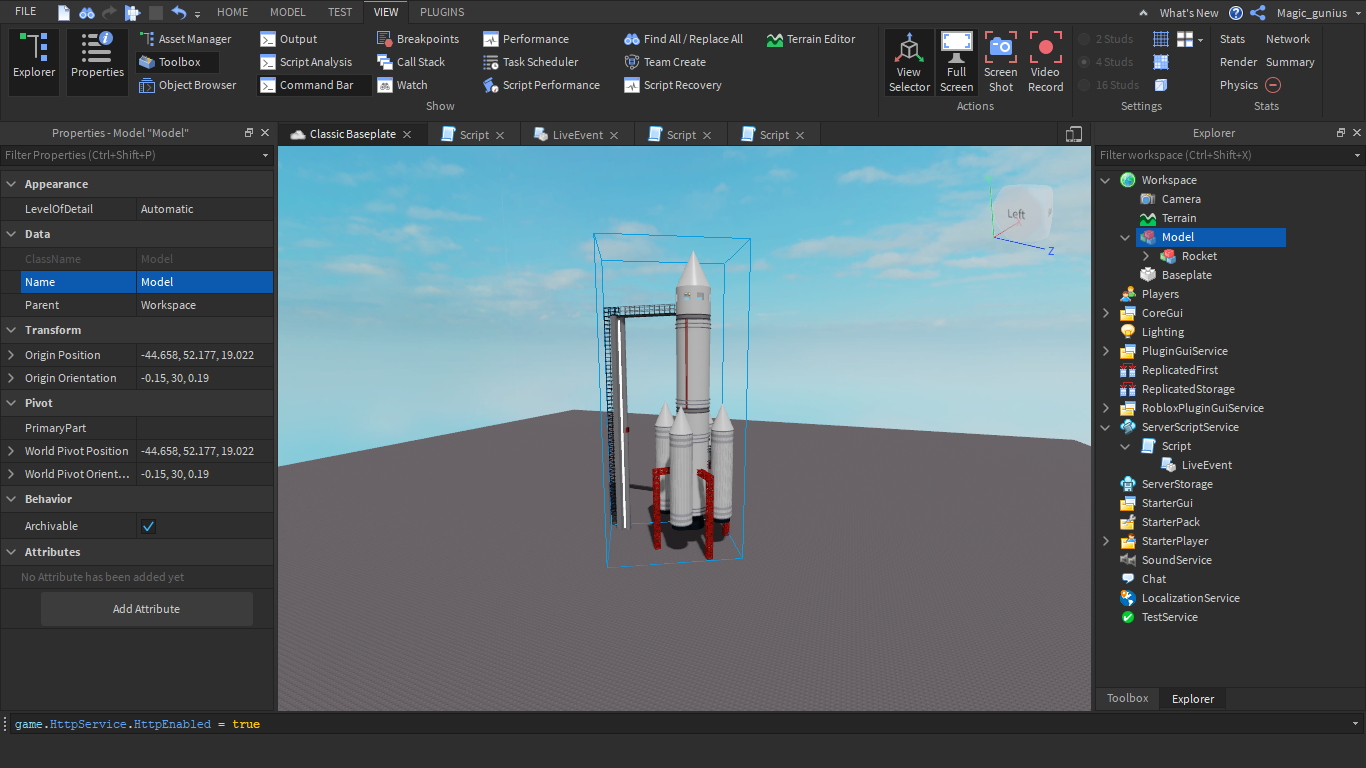Toggle the Archivable checkbox
This screenshot has width=1366, height=768.
click(148, 526)
